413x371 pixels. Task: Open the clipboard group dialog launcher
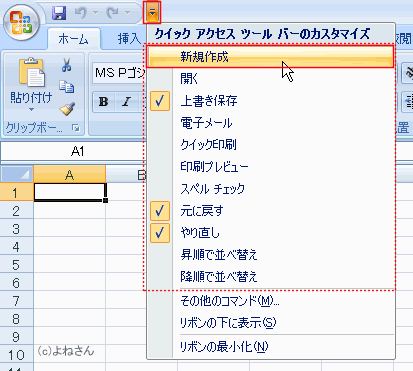(x=76, y=128)
